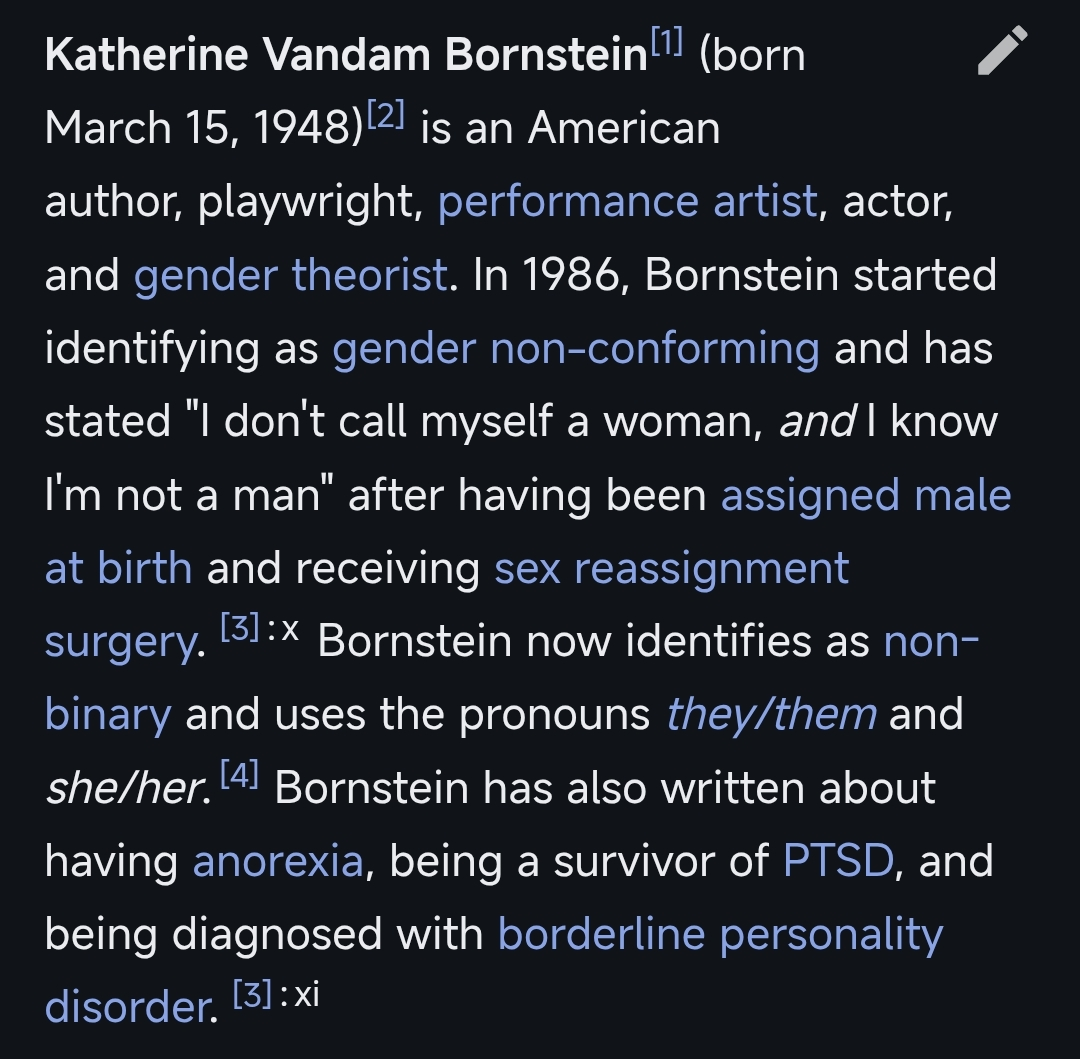The height and width of the screenshot is (1059, 1080).
Task: Open the PTSD link
Action: pos(838,861)
